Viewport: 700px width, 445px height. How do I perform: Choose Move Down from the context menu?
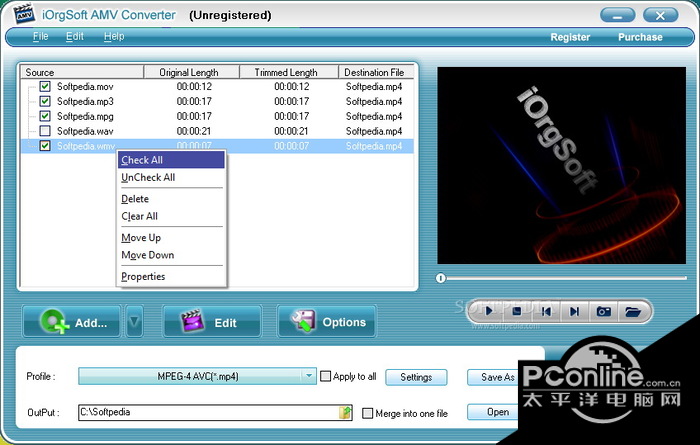[x=147, y=255]
